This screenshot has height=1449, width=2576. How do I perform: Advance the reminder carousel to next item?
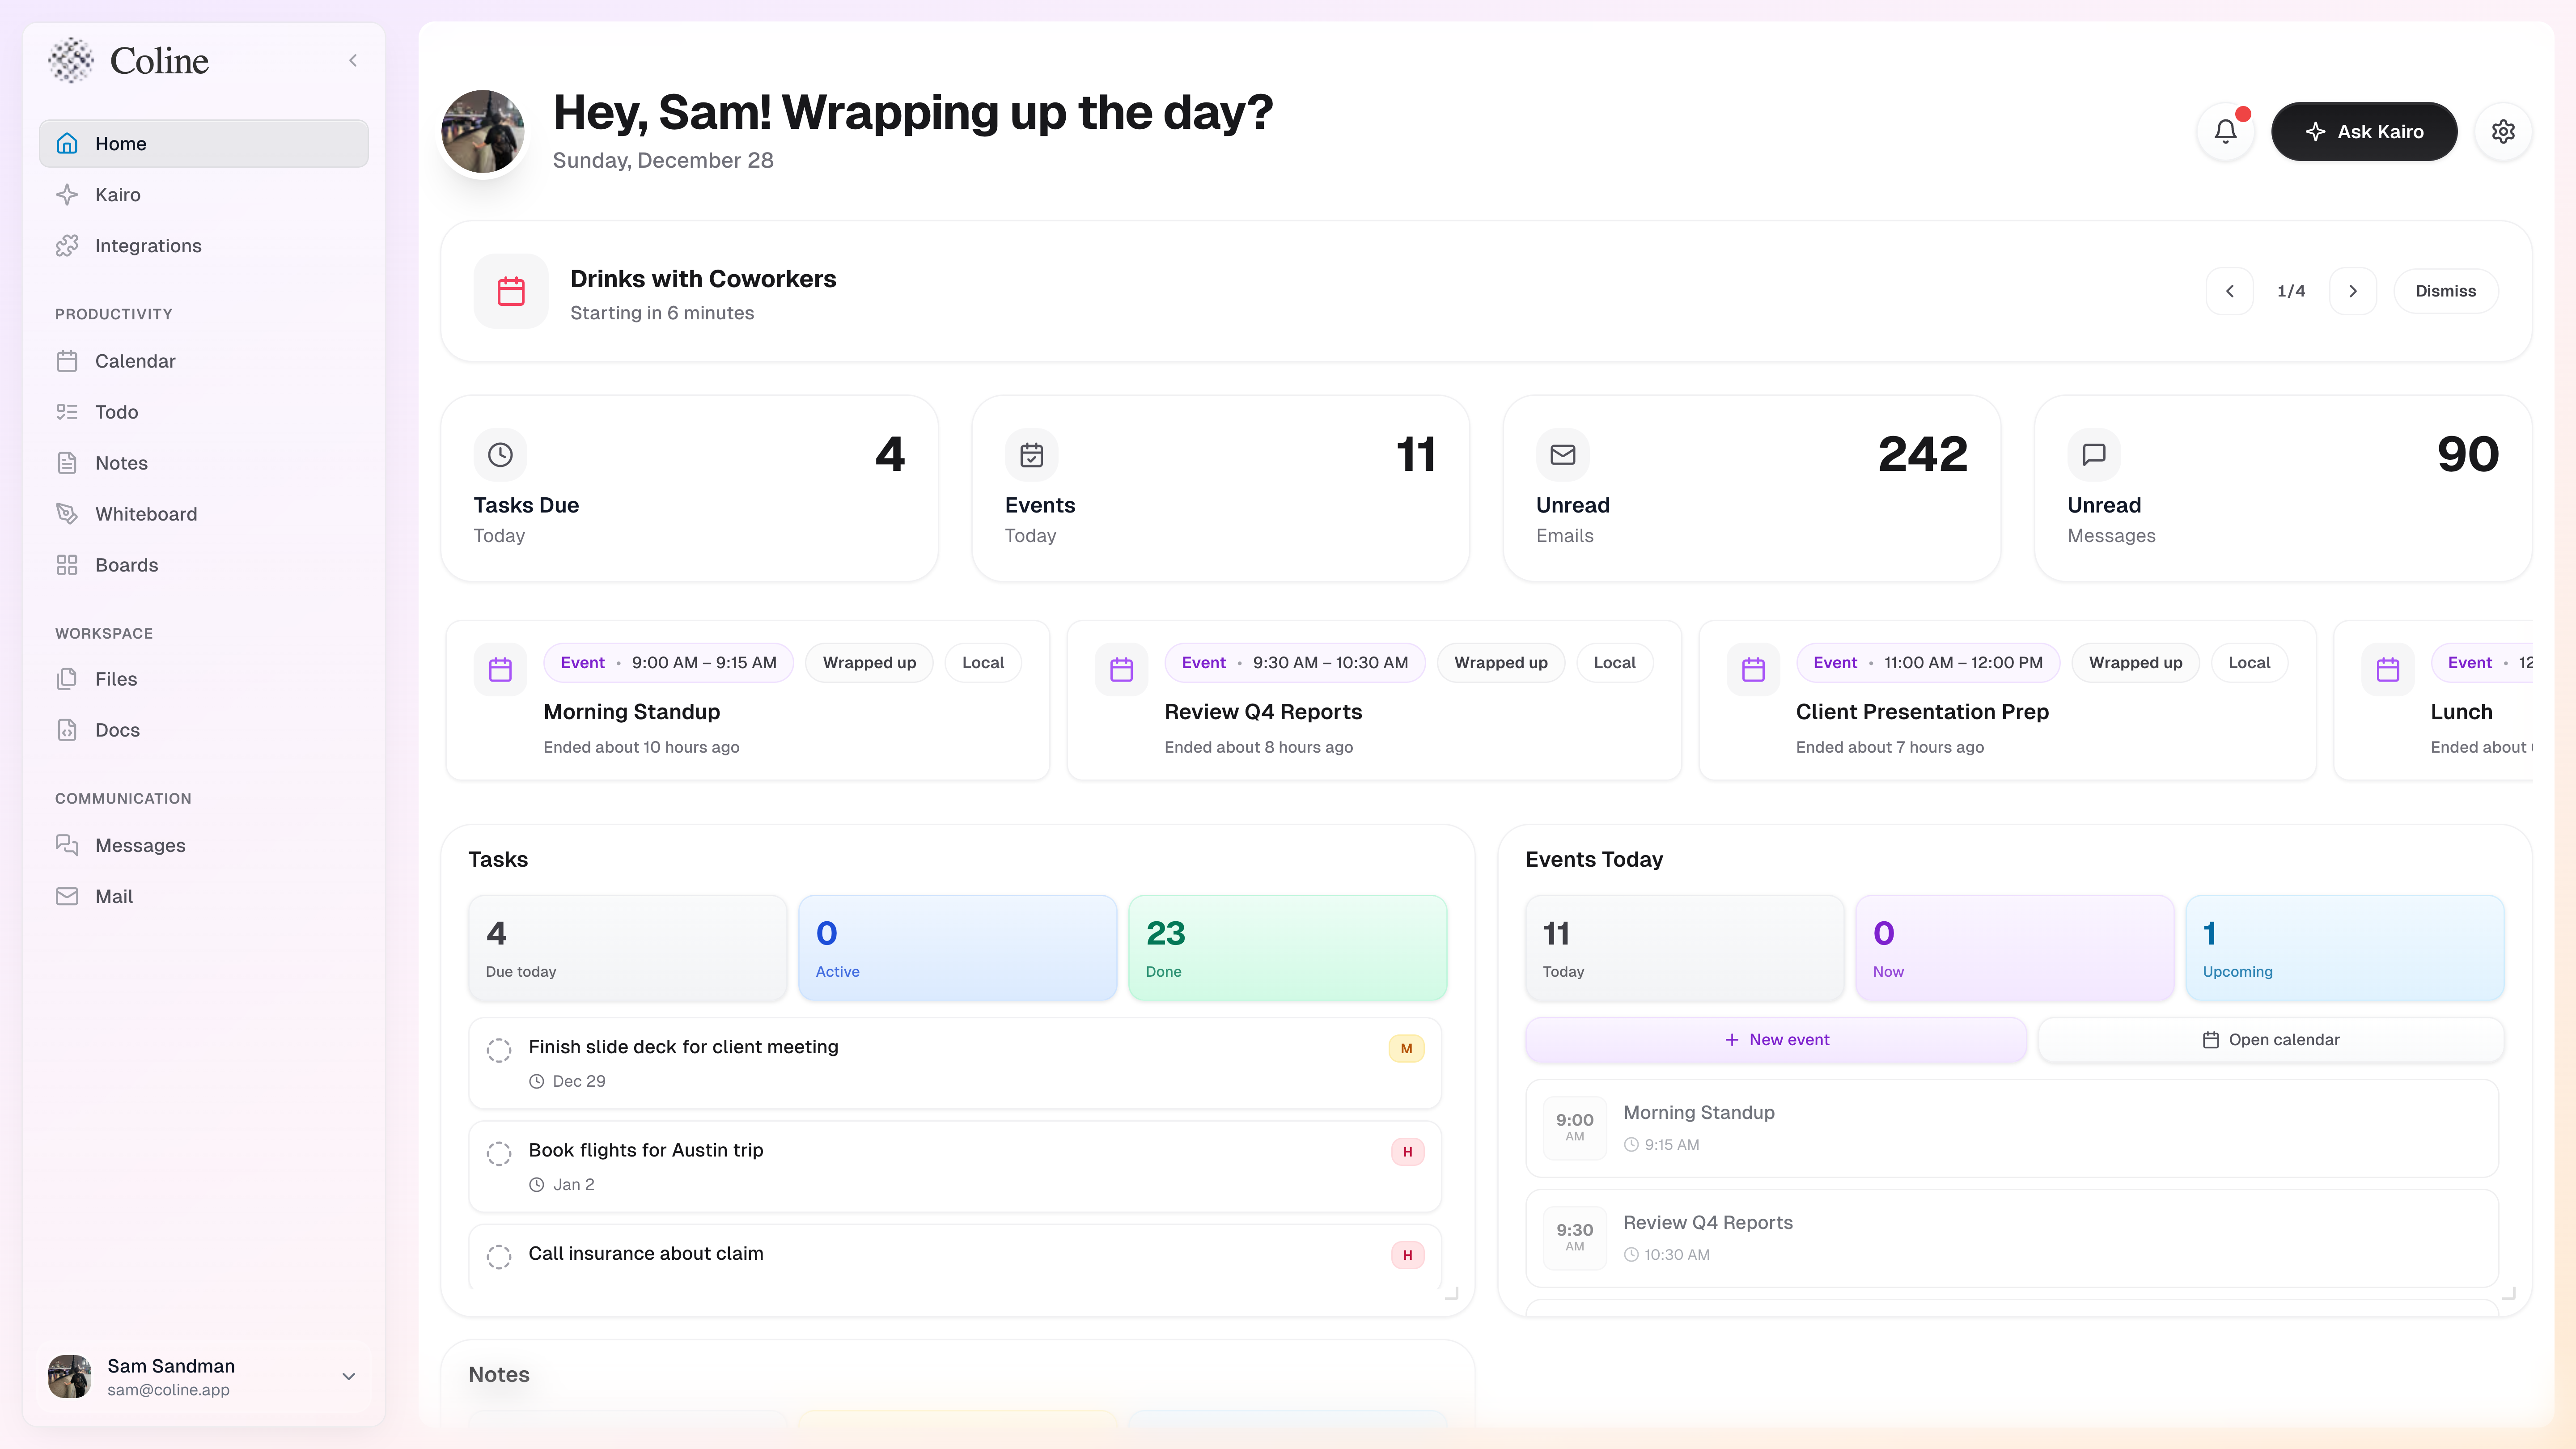(x=2353, y=291)
